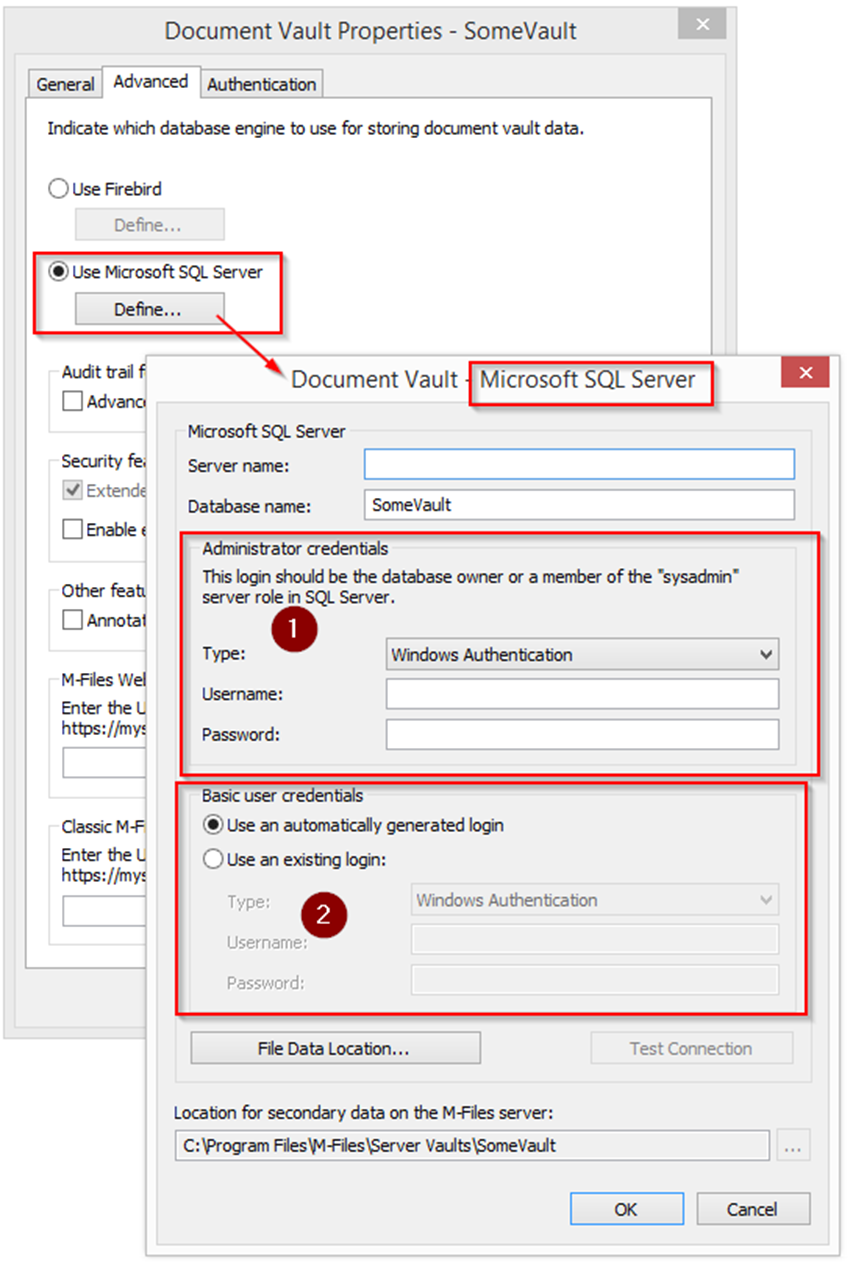The width and height of the screenshot is (853, 1272).
Task: Click the Administrator Password field
Action: [x=582, y=734]
